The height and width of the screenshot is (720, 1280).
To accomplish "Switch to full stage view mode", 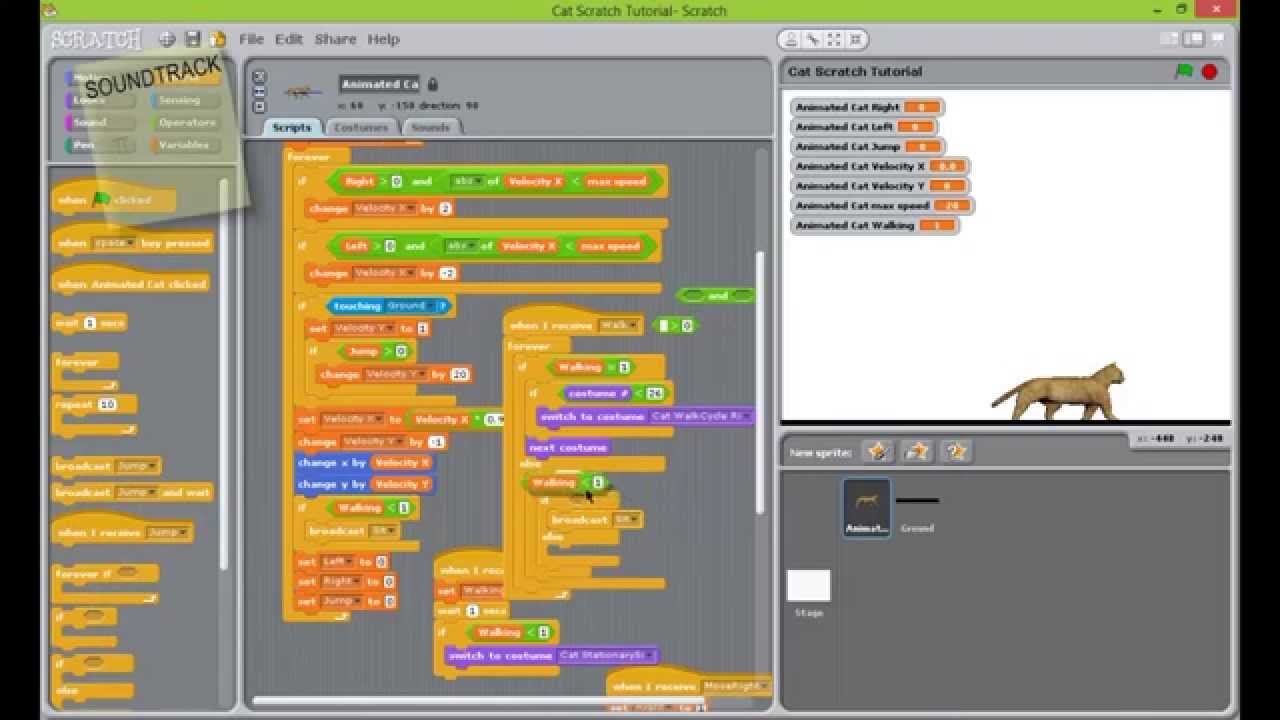I will (1193, 39).
